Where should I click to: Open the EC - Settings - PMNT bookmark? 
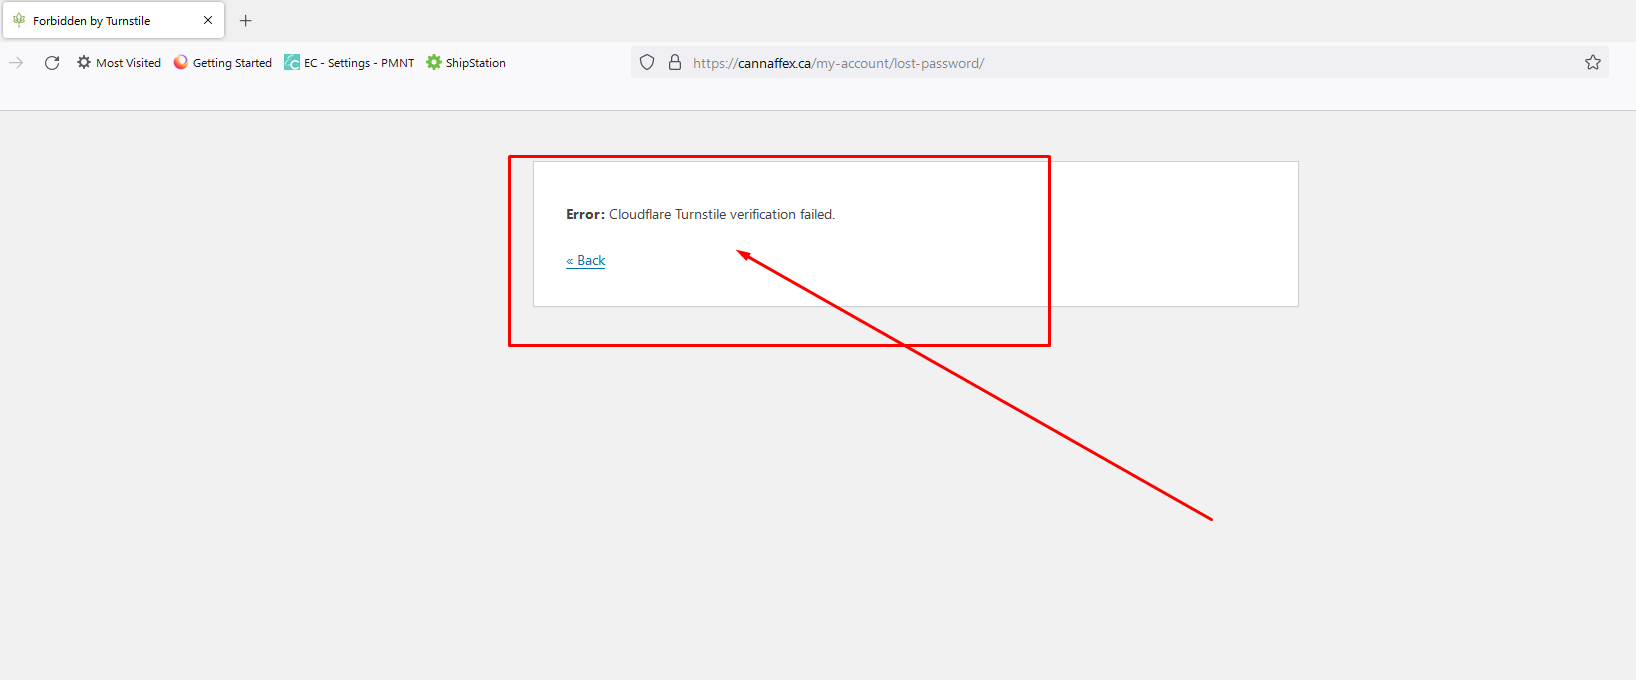click(x=349, y=63)
